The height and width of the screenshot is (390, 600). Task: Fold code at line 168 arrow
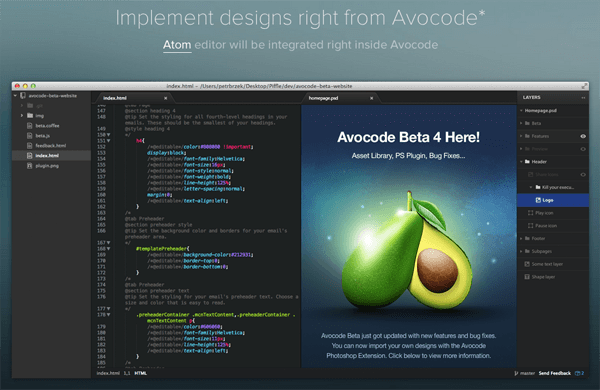[109, 249]
